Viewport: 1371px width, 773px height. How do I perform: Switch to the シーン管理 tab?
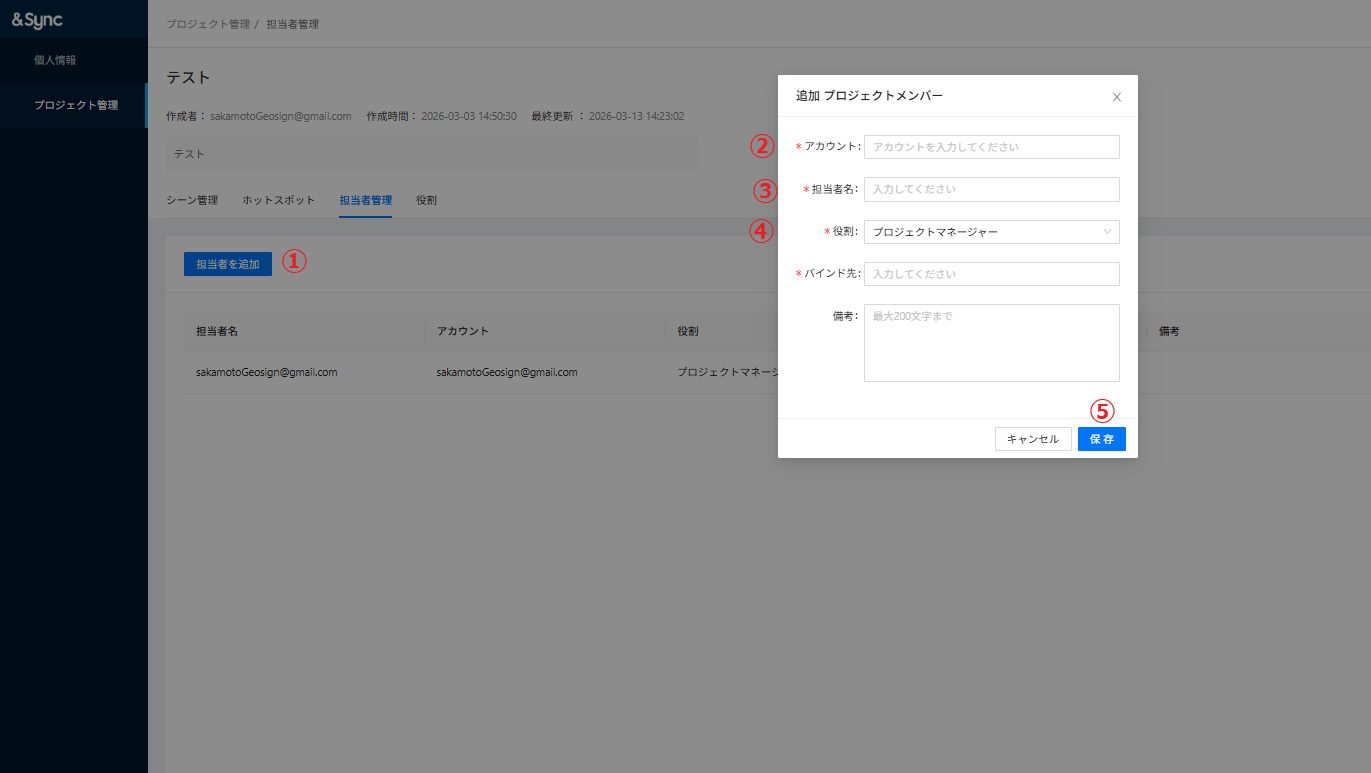[192, 200]
